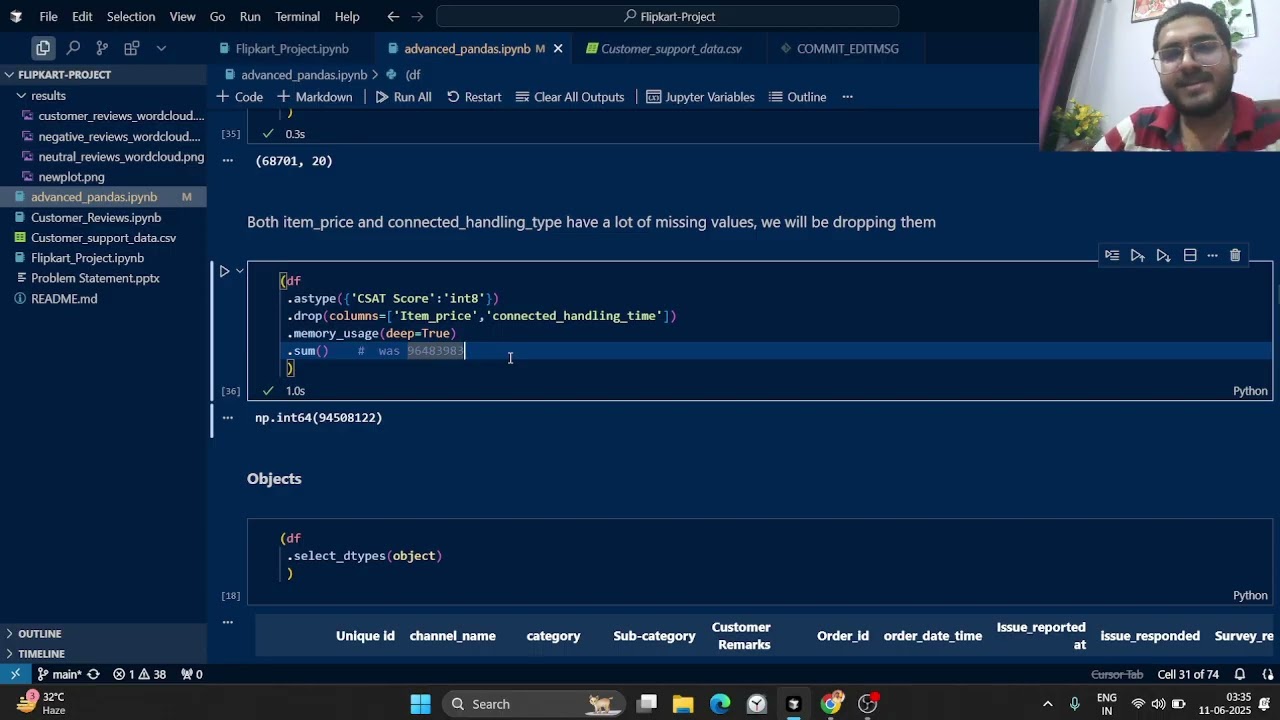Show hidden system tray icons
The image size is (1280, 720).
(1047, 704)
